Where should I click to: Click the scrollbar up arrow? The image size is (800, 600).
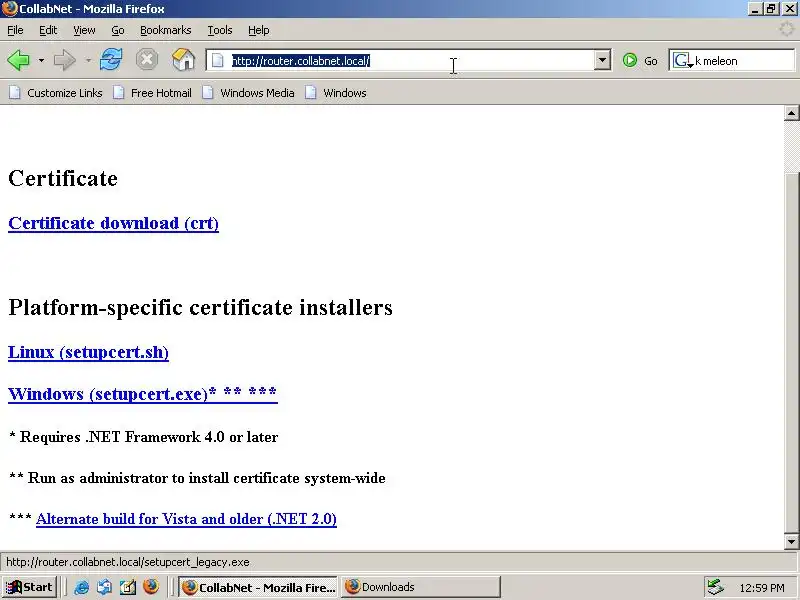point(791,113)
